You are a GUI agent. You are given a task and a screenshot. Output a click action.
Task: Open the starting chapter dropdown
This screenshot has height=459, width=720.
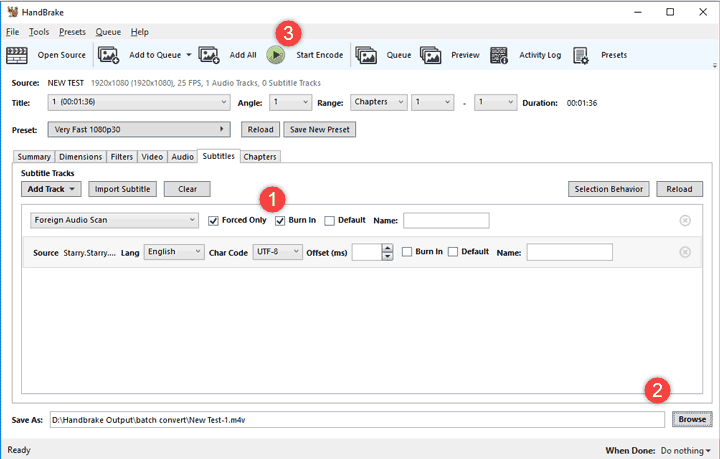pyautogui.click(x=433, y=102)
